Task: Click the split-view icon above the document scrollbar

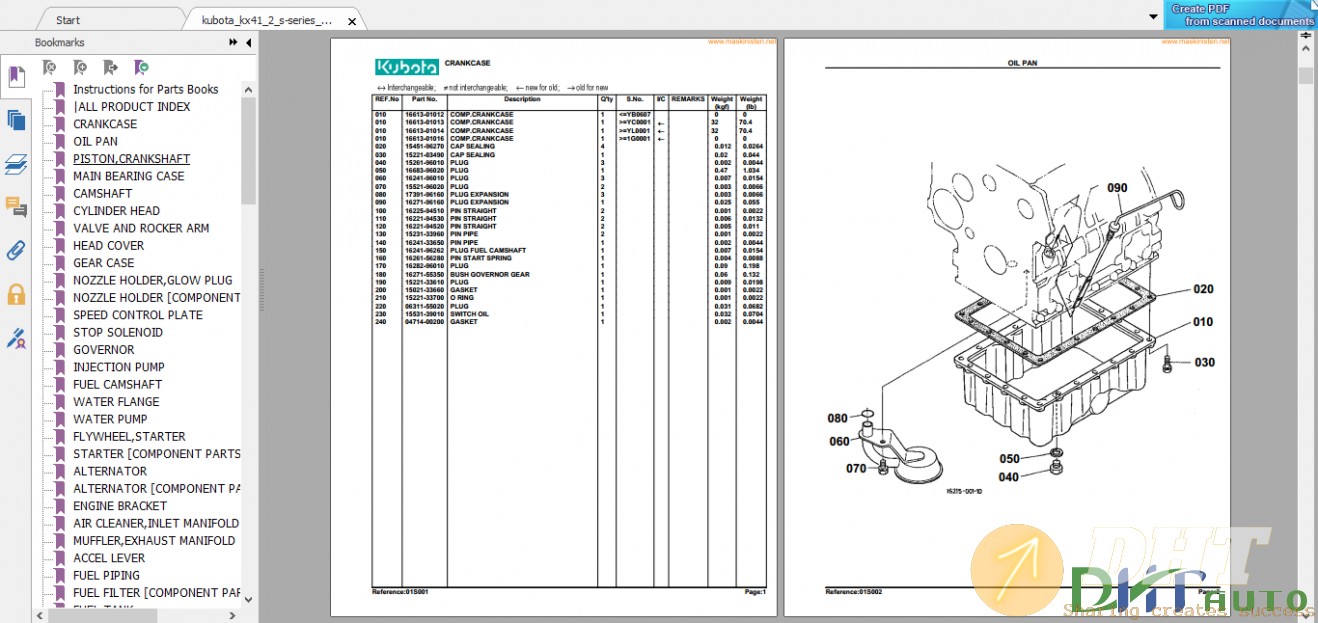Action: [1305, 35]
